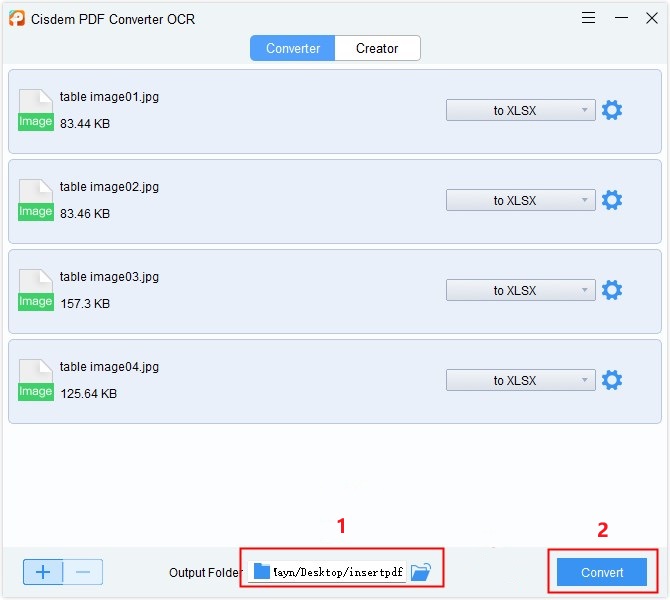This screenshot has width=670, height=600.
Task: Switch to the Converter tab
Action: click(x=293, y=48)
